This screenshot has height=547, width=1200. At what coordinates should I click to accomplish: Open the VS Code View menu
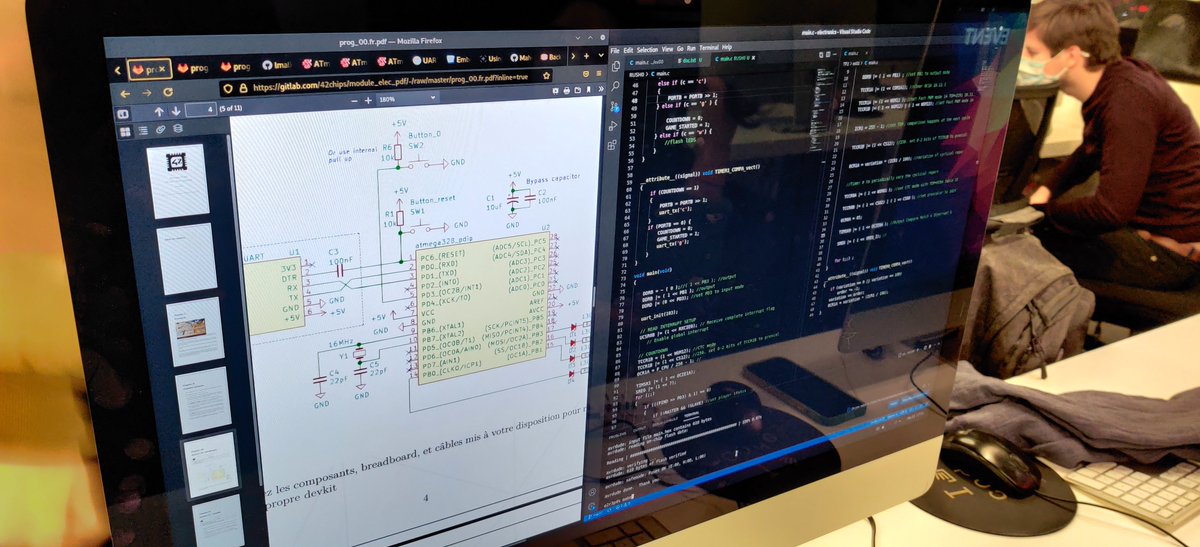coord(667,49)
